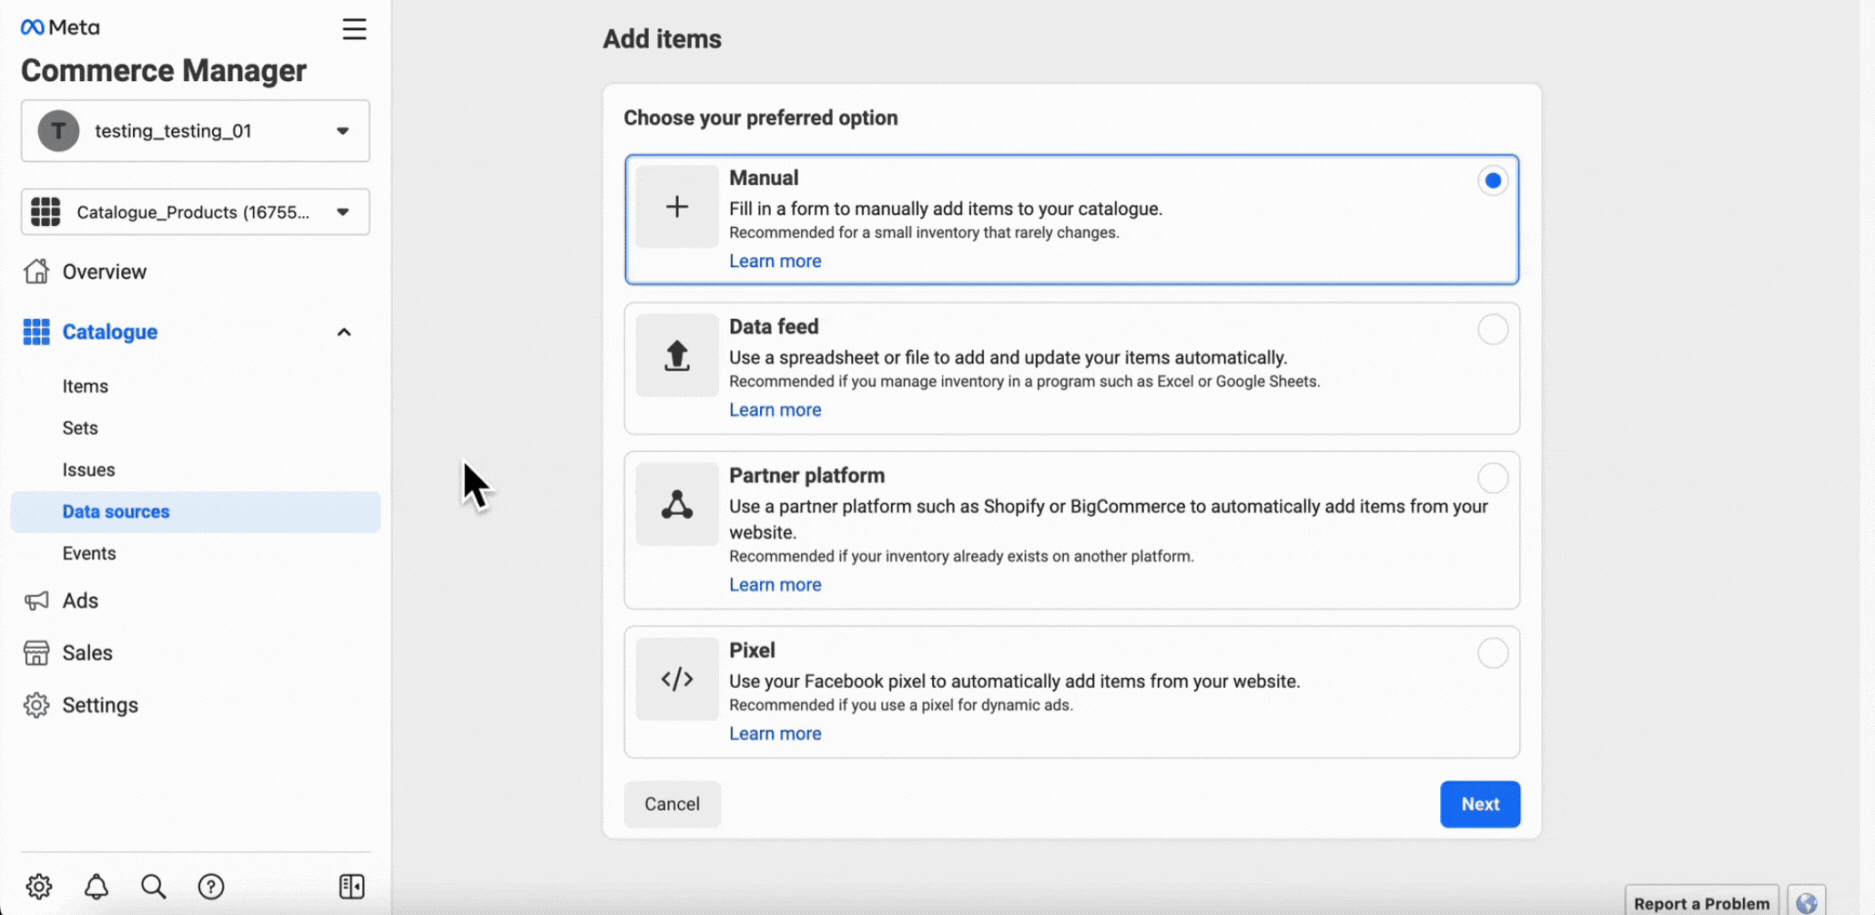1875x915 pixels.
Task: Open notifications bell icon
Action: coord(96,886)
